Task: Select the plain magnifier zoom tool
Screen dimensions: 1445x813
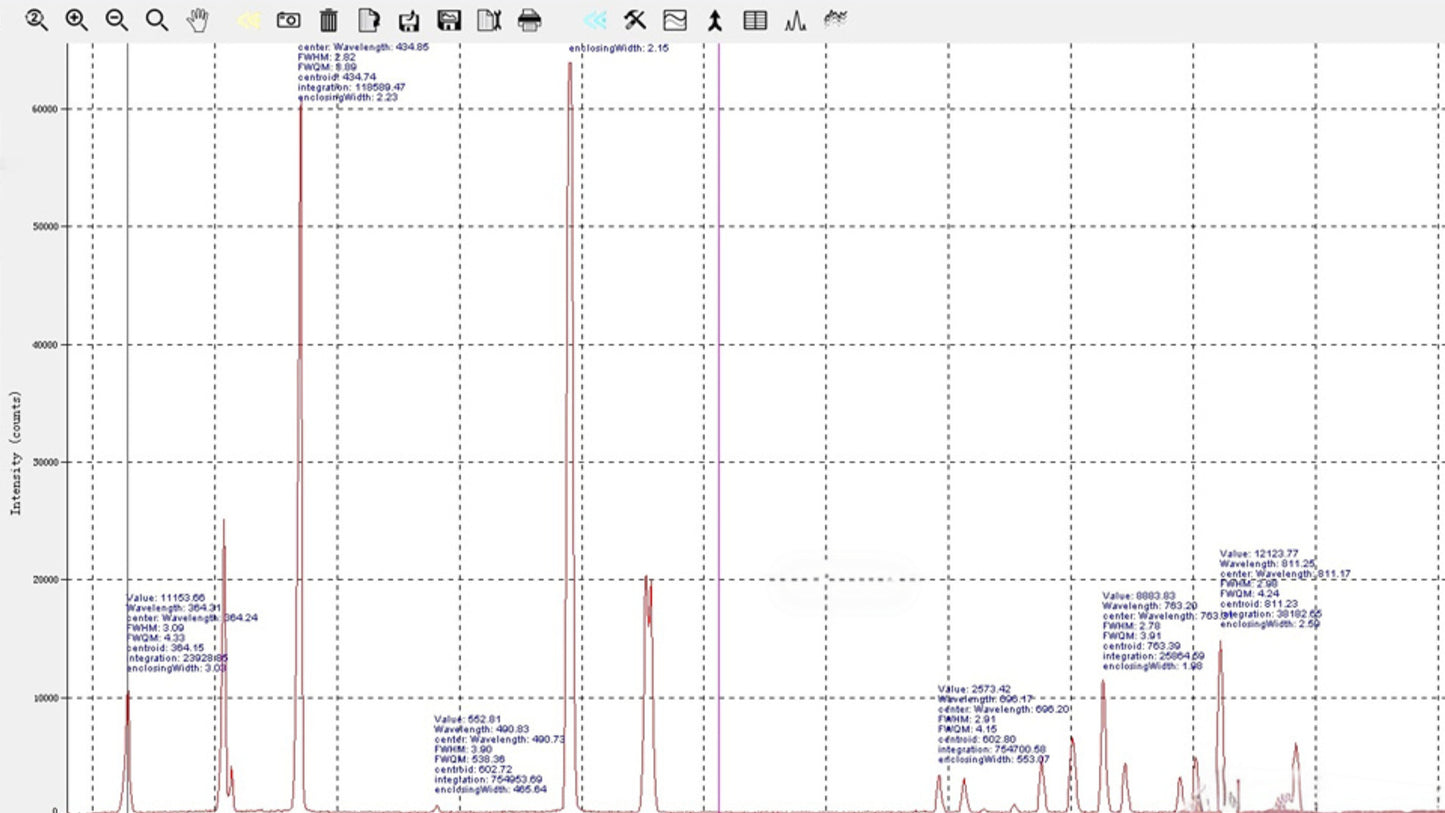Action: tap(157, 20)
